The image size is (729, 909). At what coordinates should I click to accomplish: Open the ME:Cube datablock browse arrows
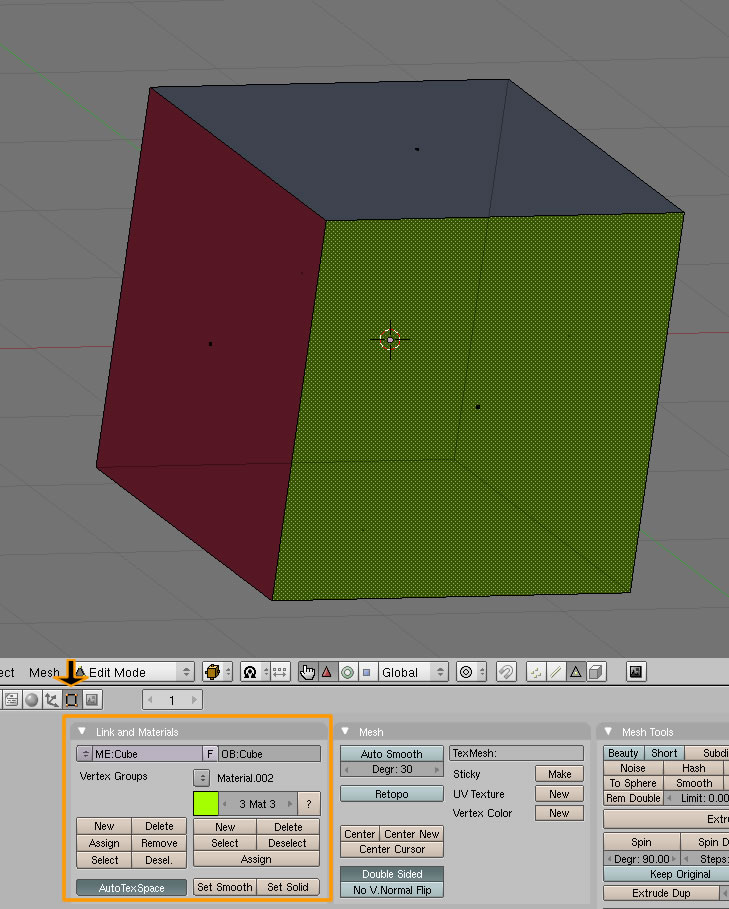click(x=85, y=754)
